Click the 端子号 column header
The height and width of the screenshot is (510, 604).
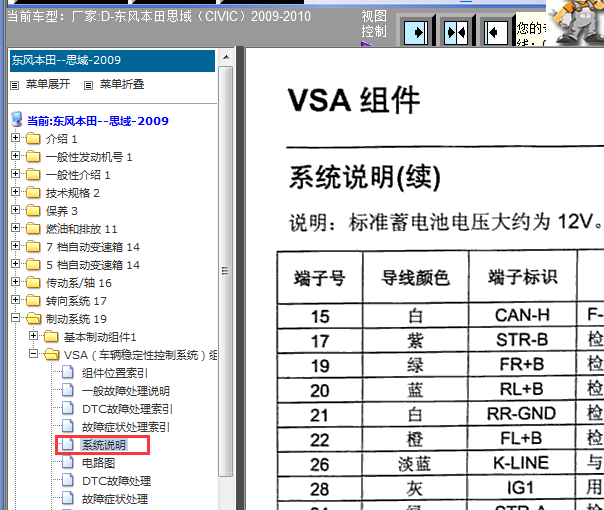click(x=320, y=277)
